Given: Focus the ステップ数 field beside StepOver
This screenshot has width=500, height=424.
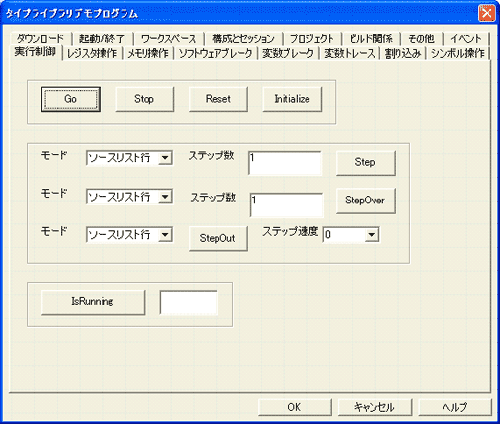Looking at the screenshot, I should [x=287, y=205].
